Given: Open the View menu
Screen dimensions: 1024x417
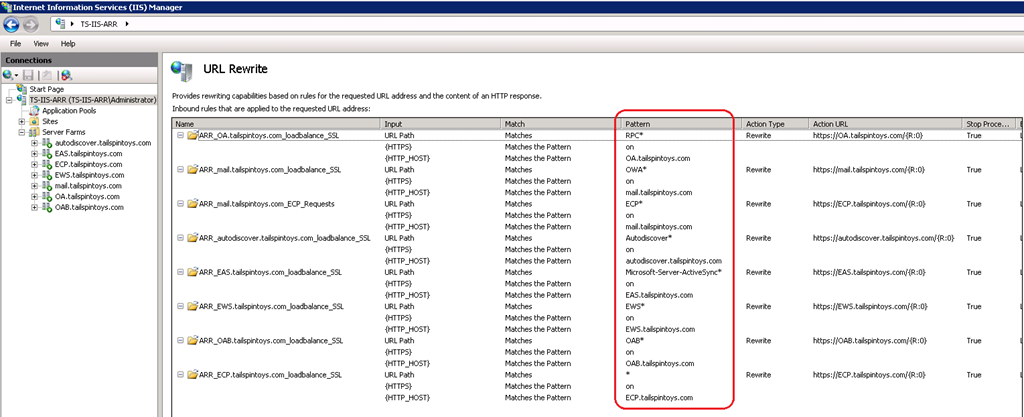Looking at the screenshot, I should click(x=41, y=44).
